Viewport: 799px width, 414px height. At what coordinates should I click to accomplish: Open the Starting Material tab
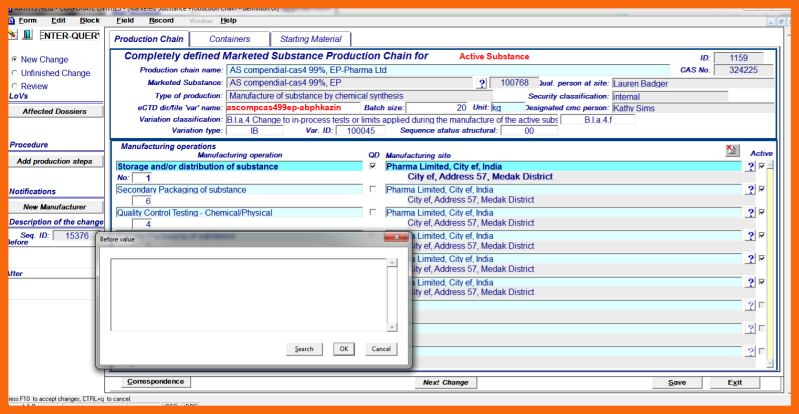(310, 38)
